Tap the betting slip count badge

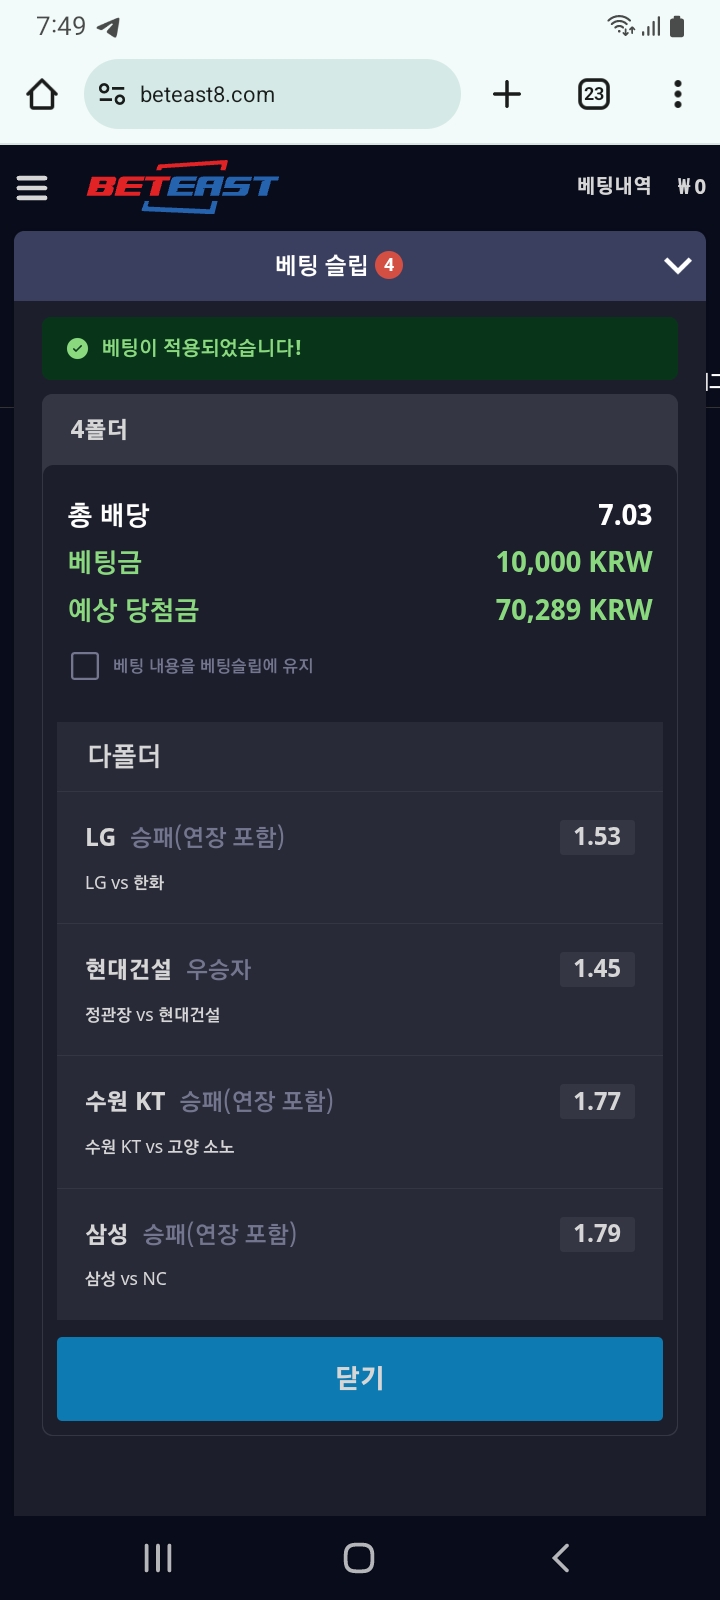389,265
